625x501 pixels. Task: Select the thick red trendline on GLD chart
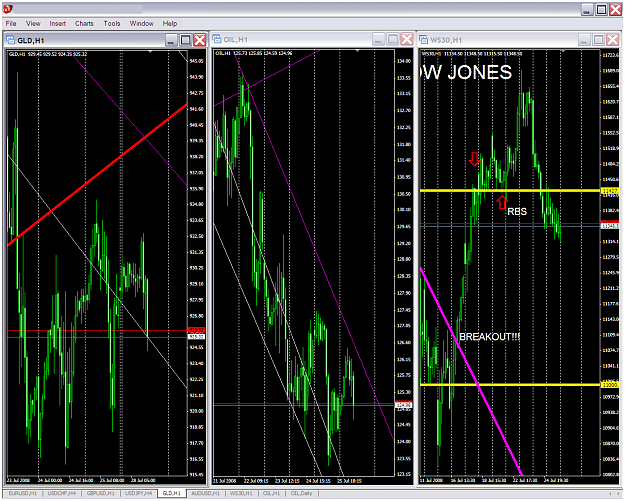[97, 175]
